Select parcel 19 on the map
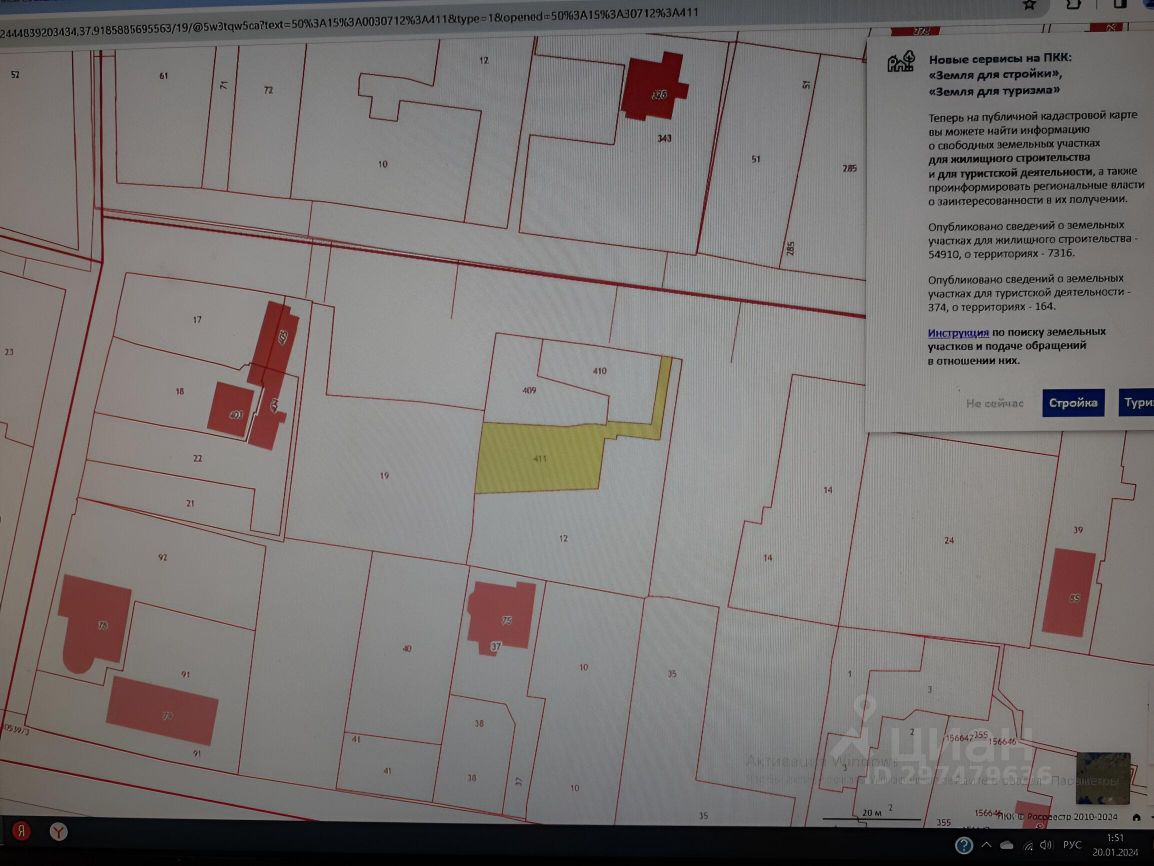Image resolution: width=1154 pixels, height=866 pixels. [383, 475]
